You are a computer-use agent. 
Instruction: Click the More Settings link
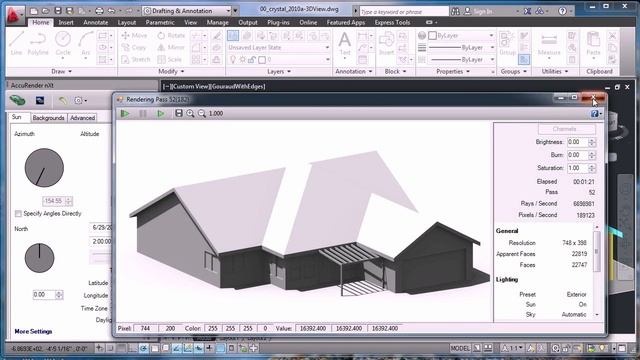pyautogui.click(x=33, y=331)
